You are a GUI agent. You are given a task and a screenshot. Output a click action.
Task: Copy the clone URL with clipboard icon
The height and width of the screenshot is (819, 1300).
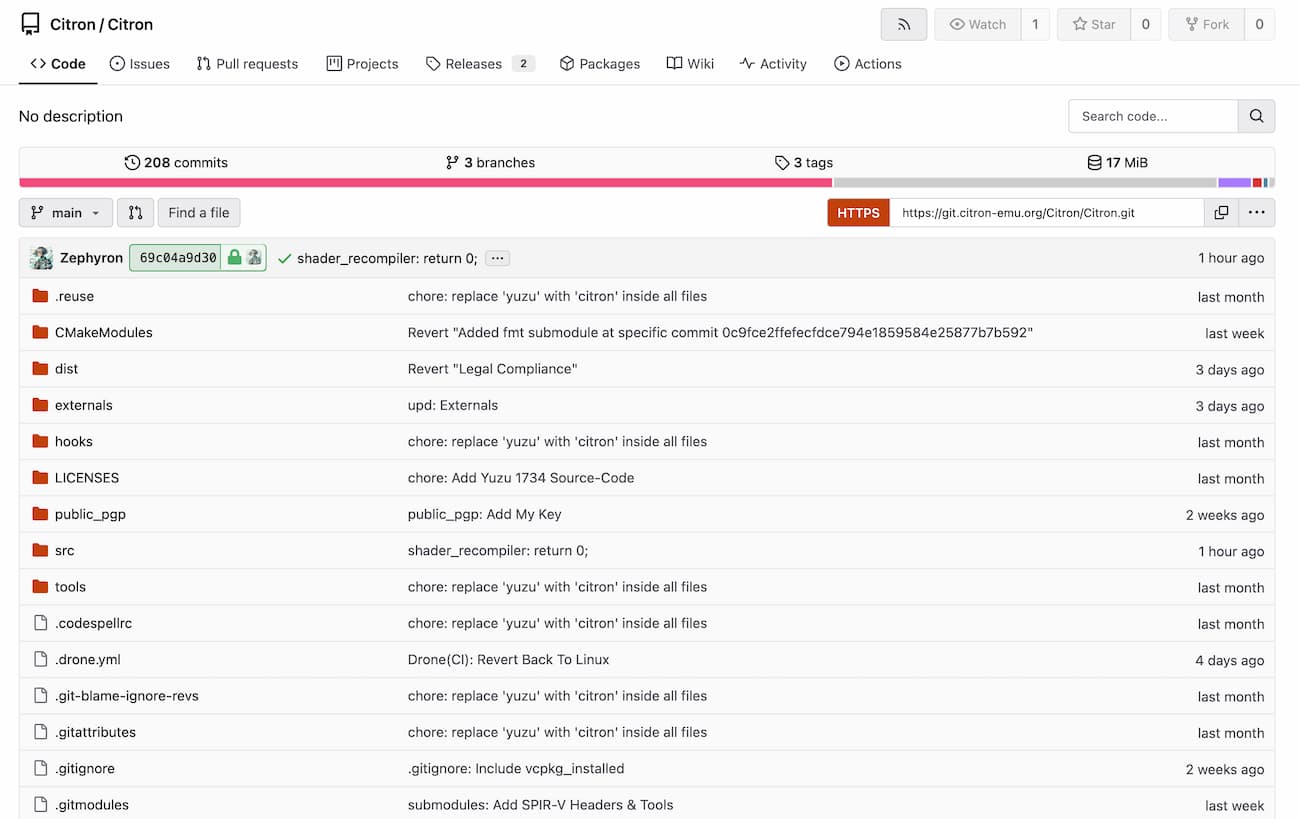1221,213
